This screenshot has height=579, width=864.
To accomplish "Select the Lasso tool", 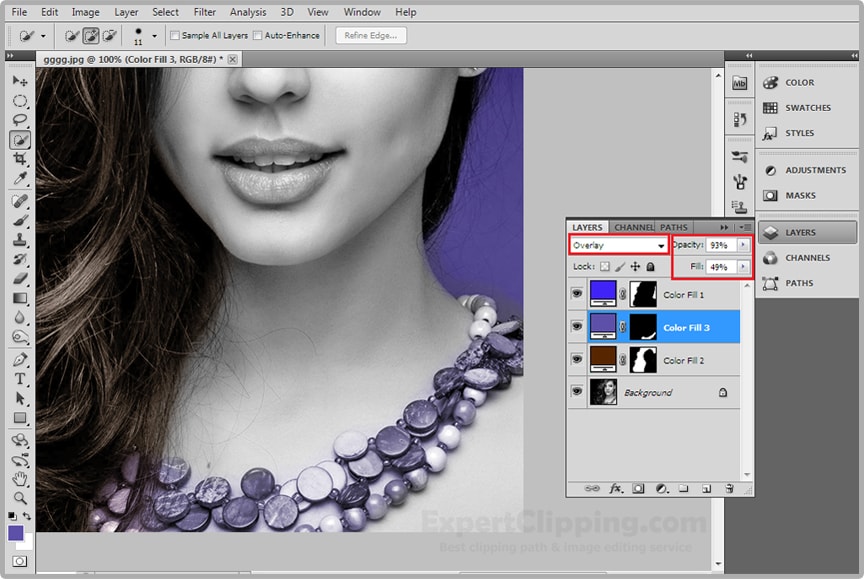I will [x=20, y=120].
